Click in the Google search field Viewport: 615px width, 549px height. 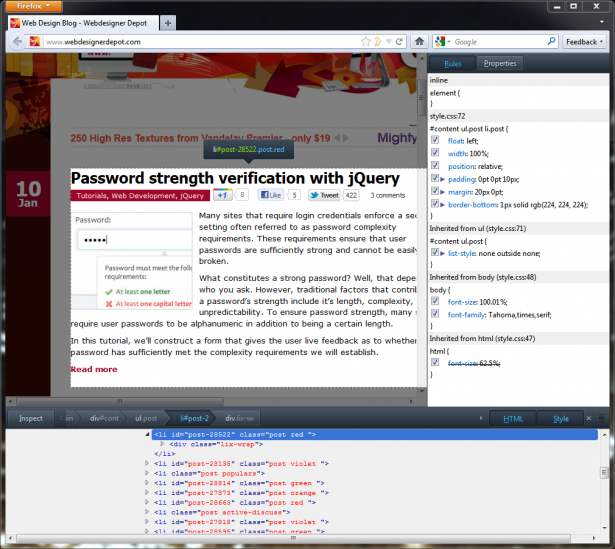pyautogui.click(x=499, y=42)
